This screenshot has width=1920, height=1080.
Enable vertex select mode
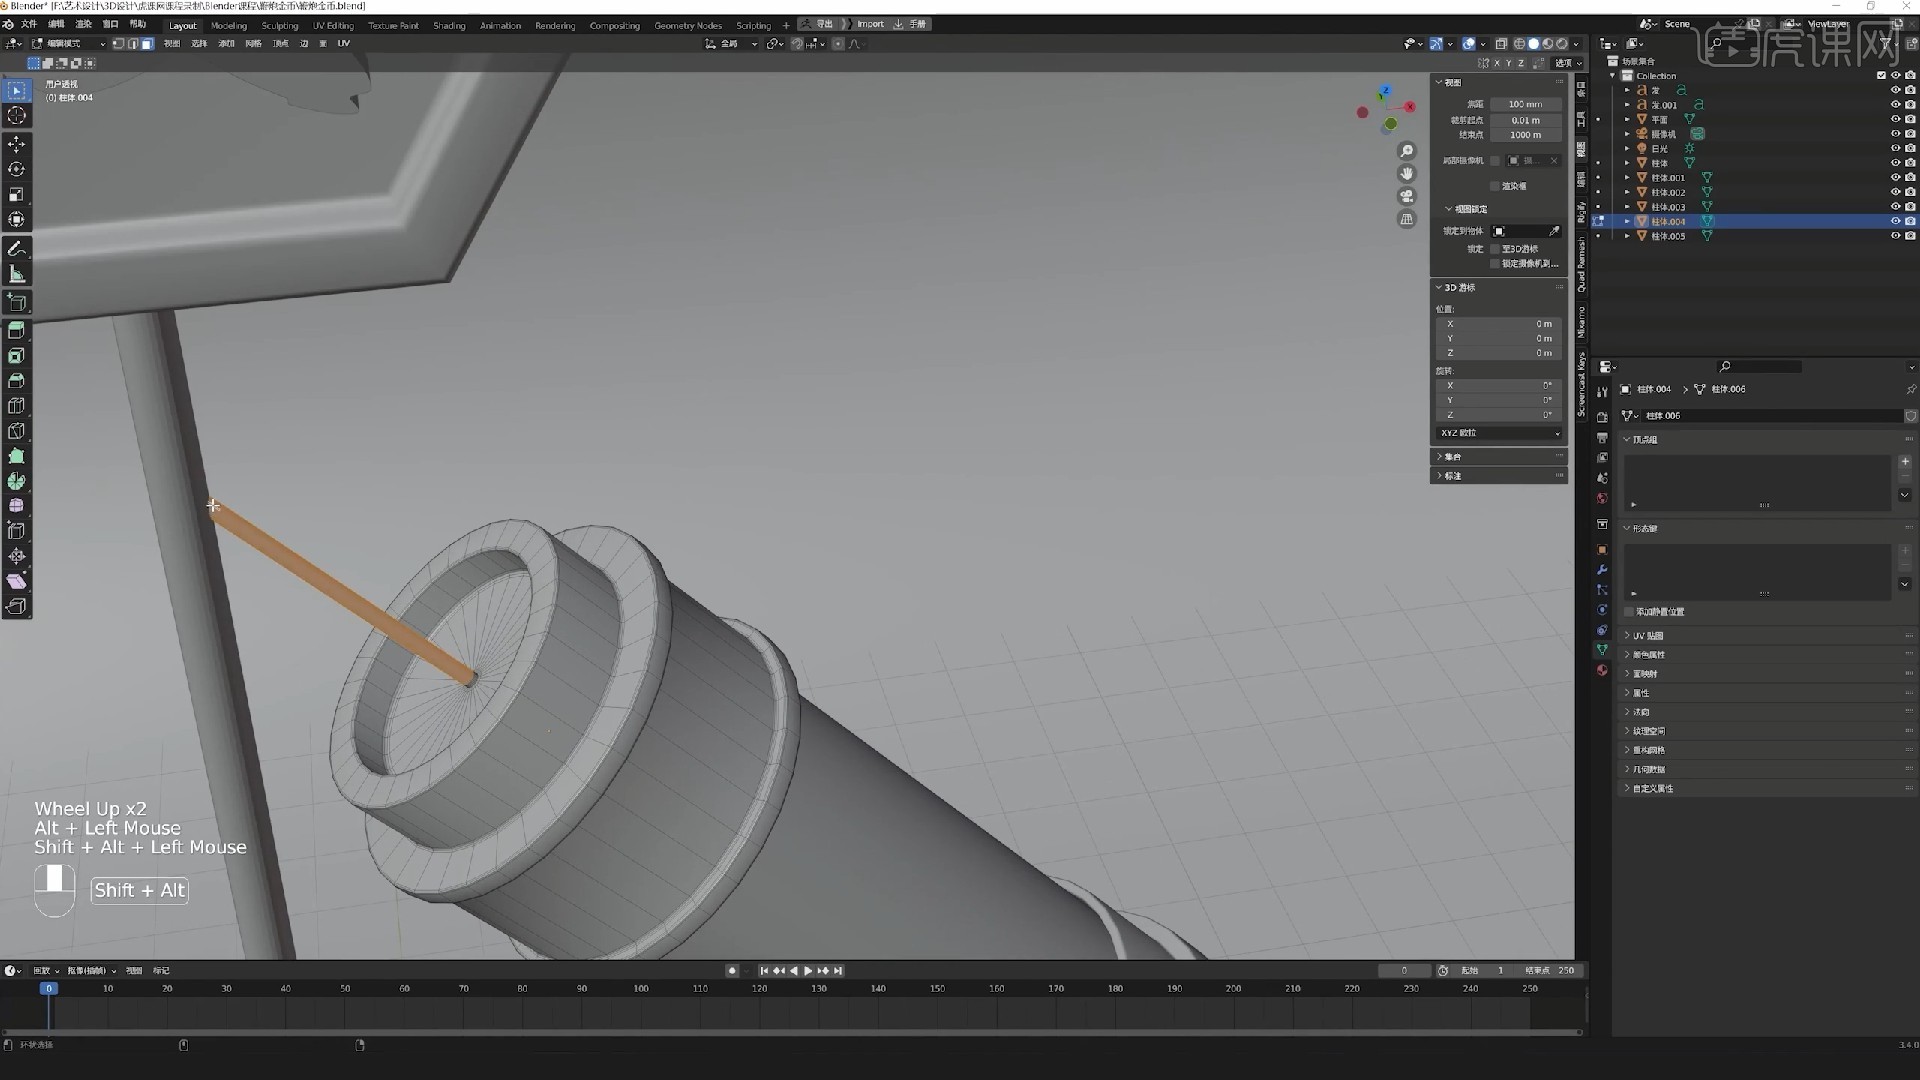[x=118, y=44]
